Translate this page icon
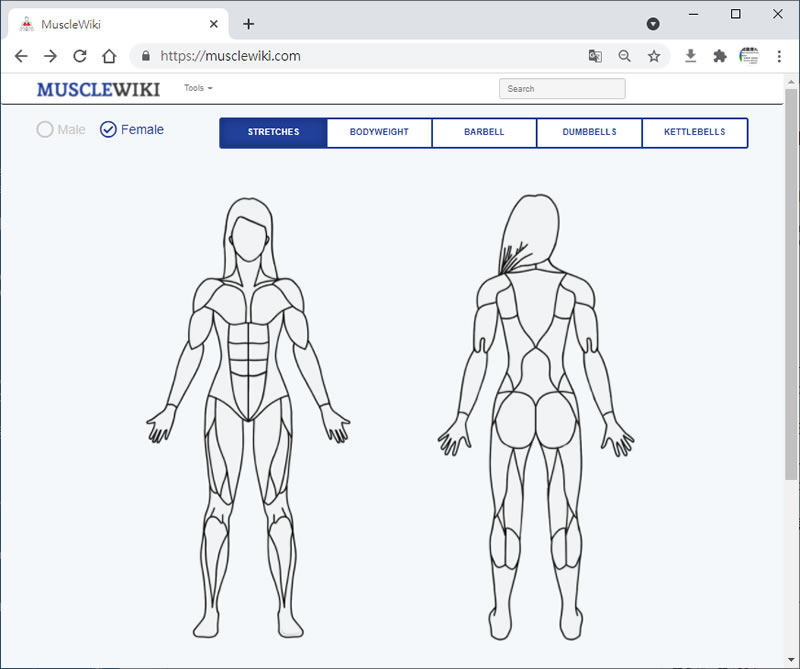This screenshot has width=800, height=669. coord(595,56)
